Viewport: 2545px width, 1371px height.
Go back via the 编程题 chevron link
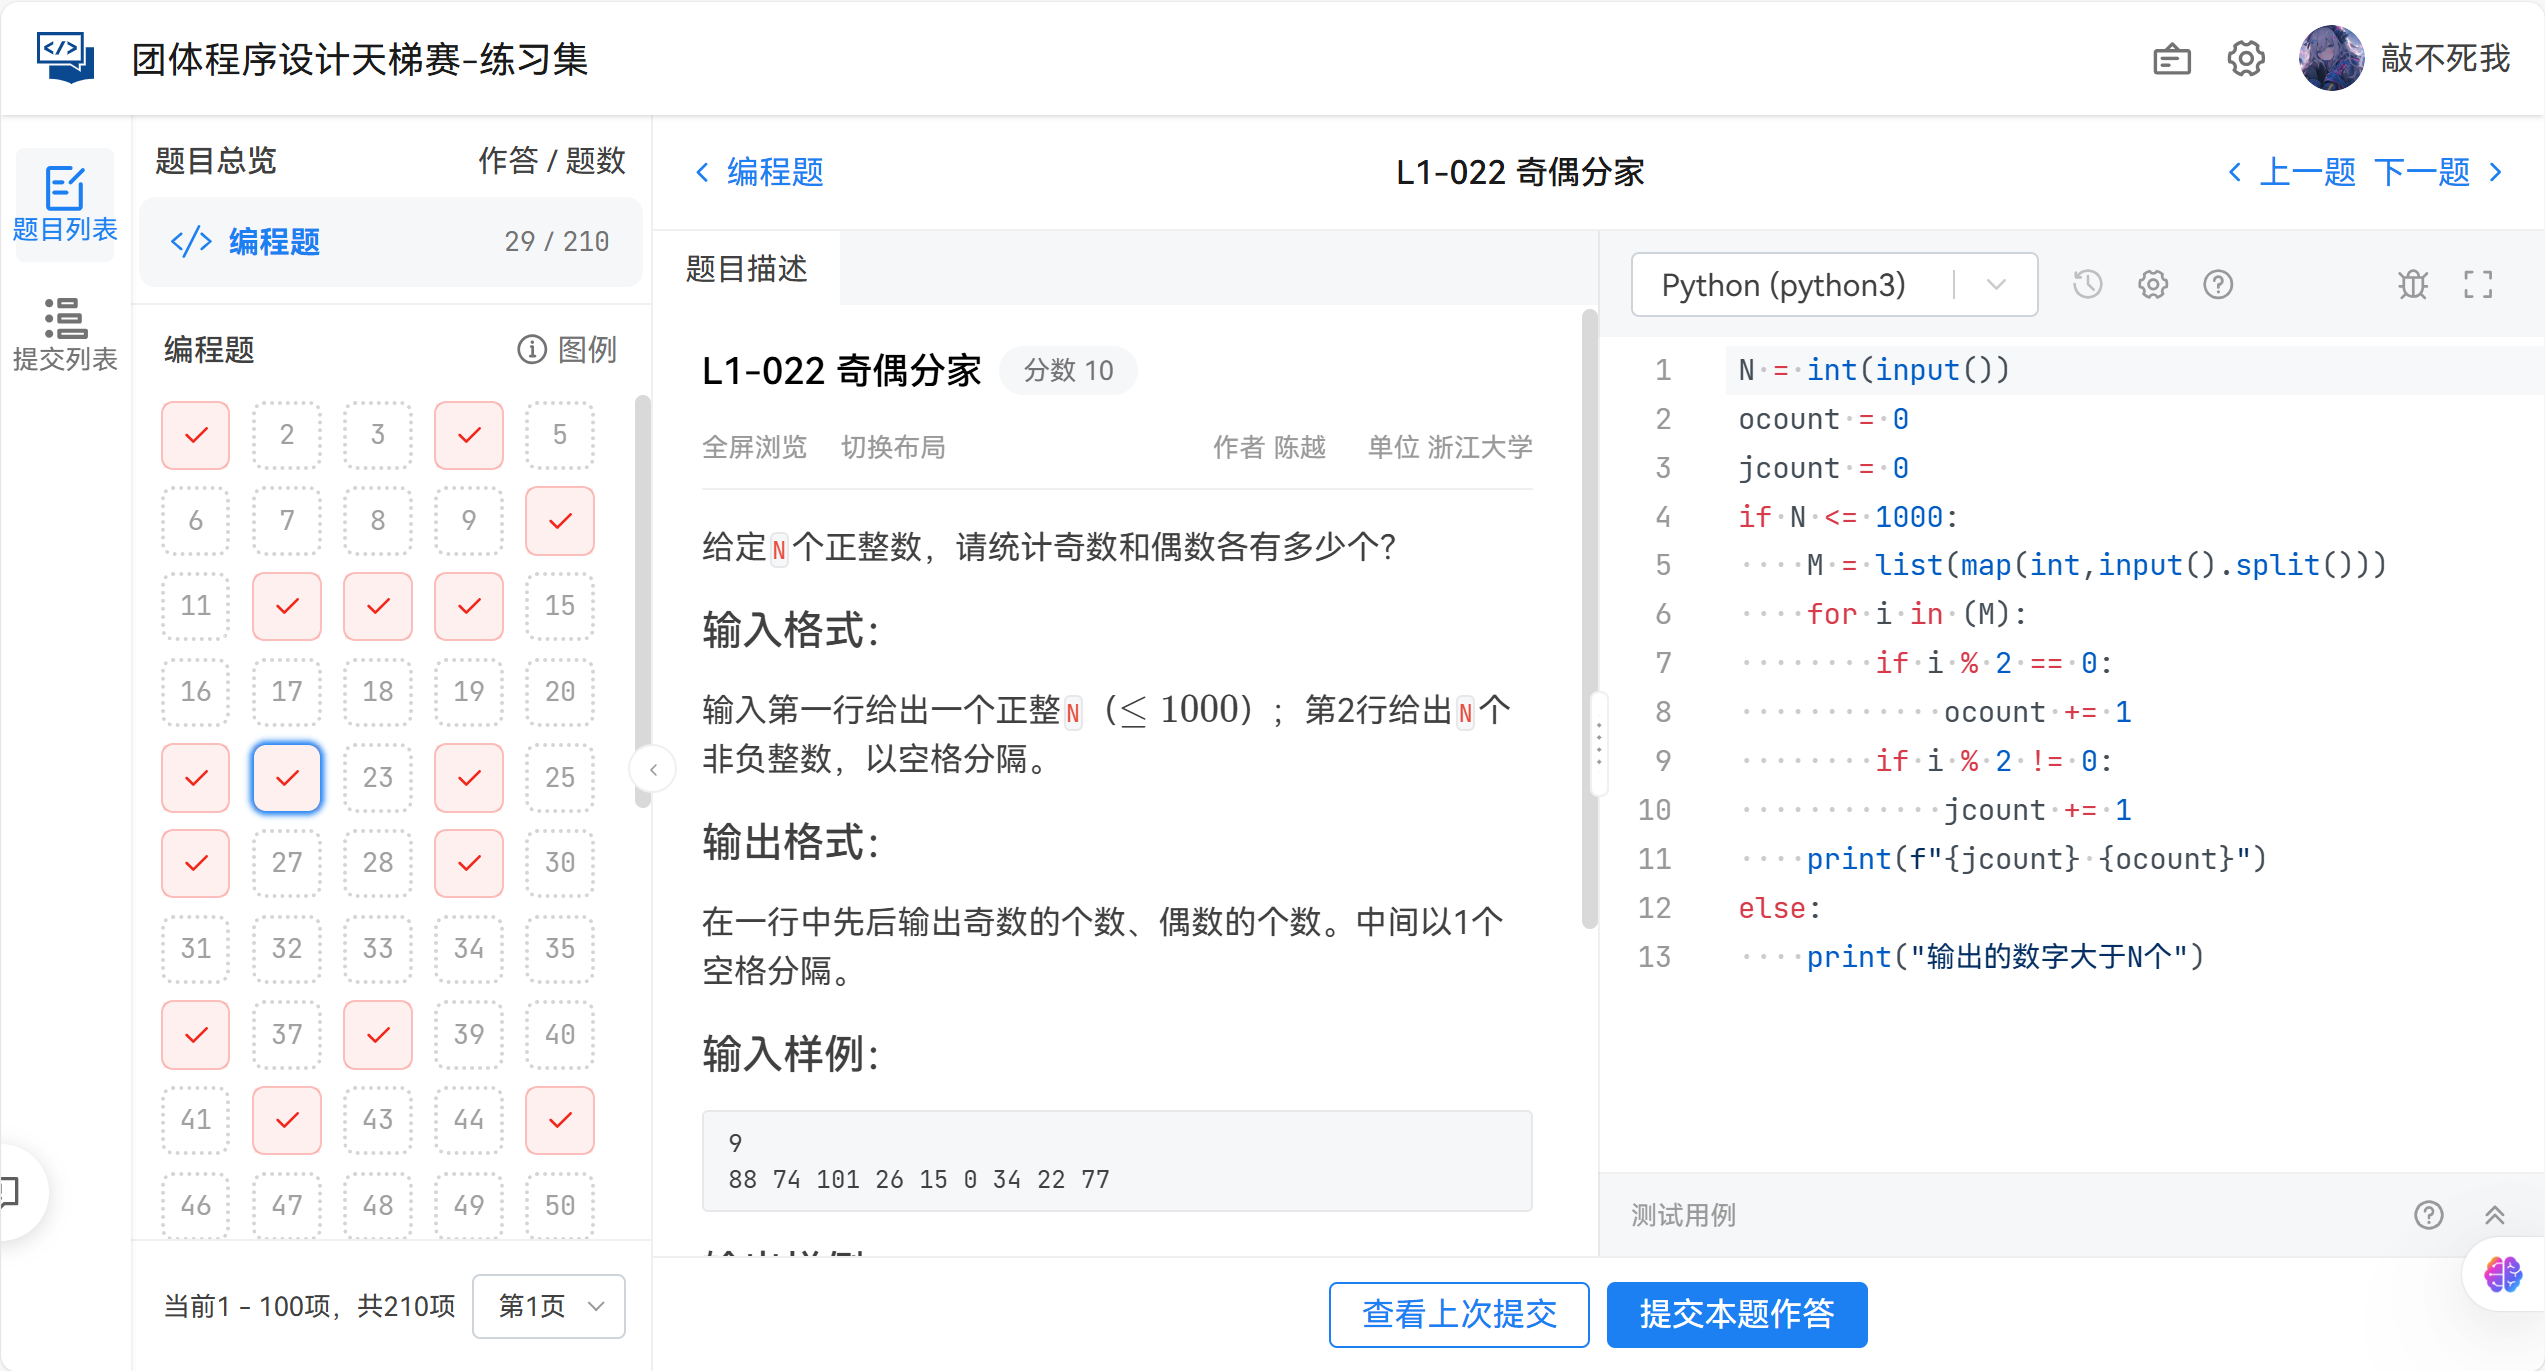tap(760, 172)
